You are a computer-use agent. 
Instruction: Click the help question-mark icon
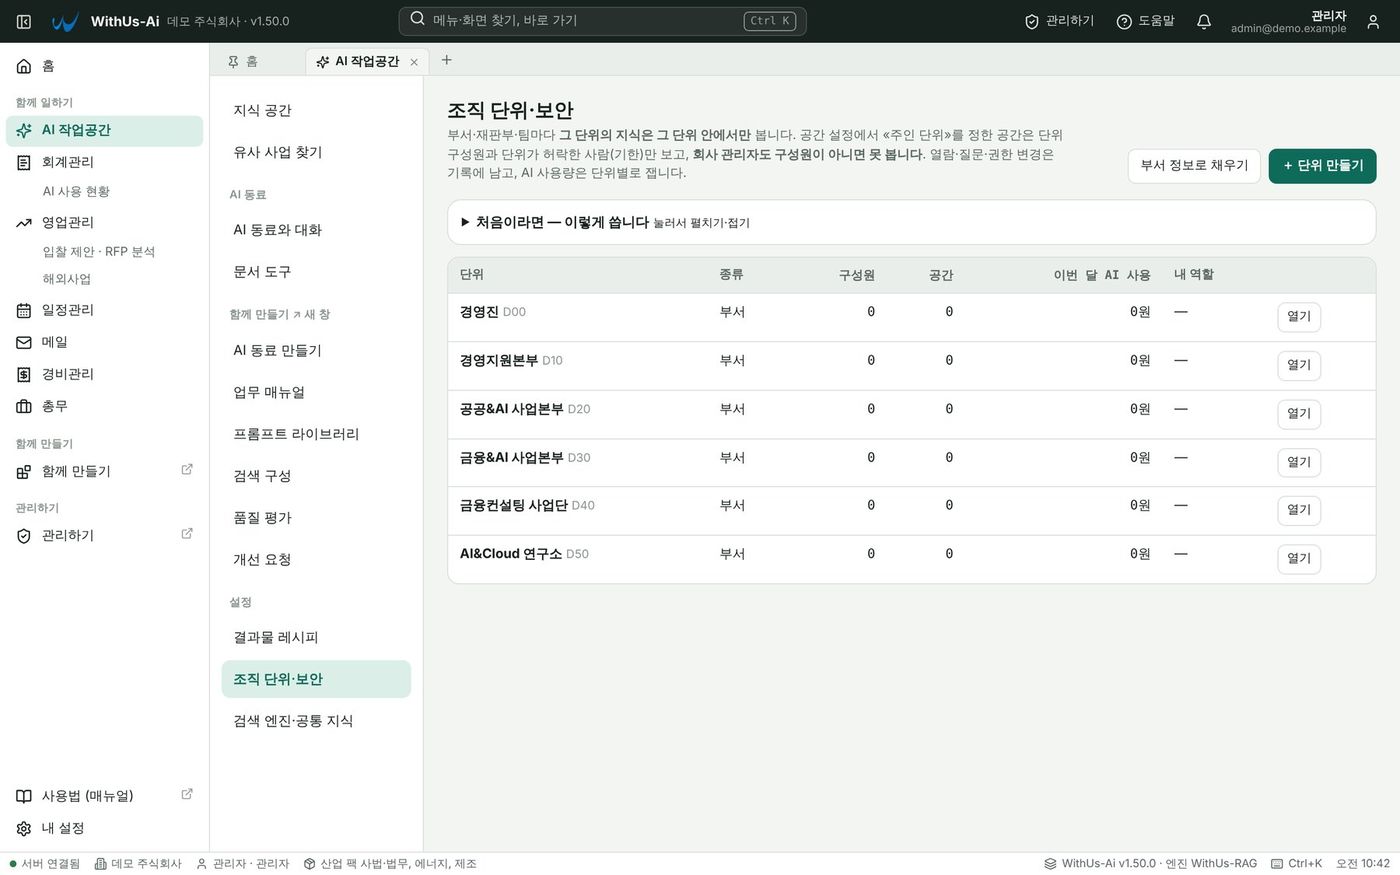[1124, 21]
